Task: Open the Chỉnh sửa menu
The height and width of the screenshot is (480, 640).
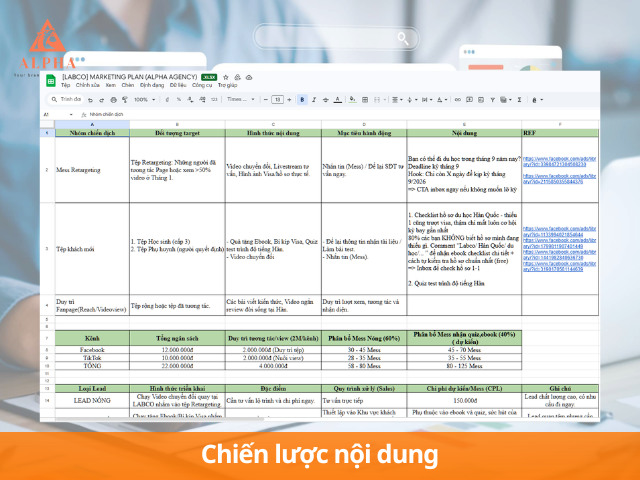Action: point(88,85)
